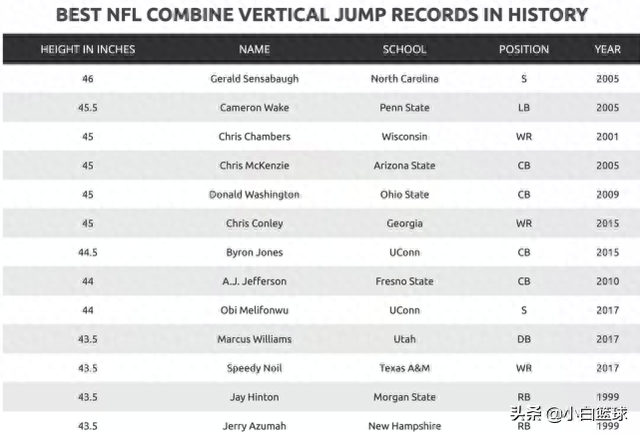The height and width of the screenshot is (434, 640).
Task: Click the NAME column header
Action: tap(254, 49)
